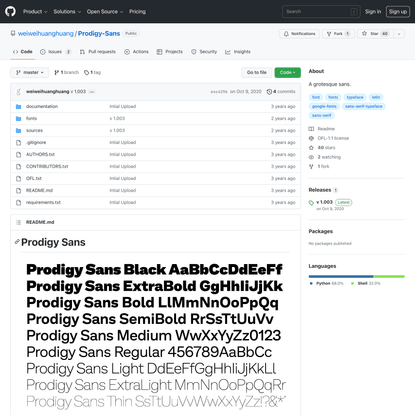Fork this repository
Image resolution: width=415 pixels, height=415 pixels.
click(338, 34)
